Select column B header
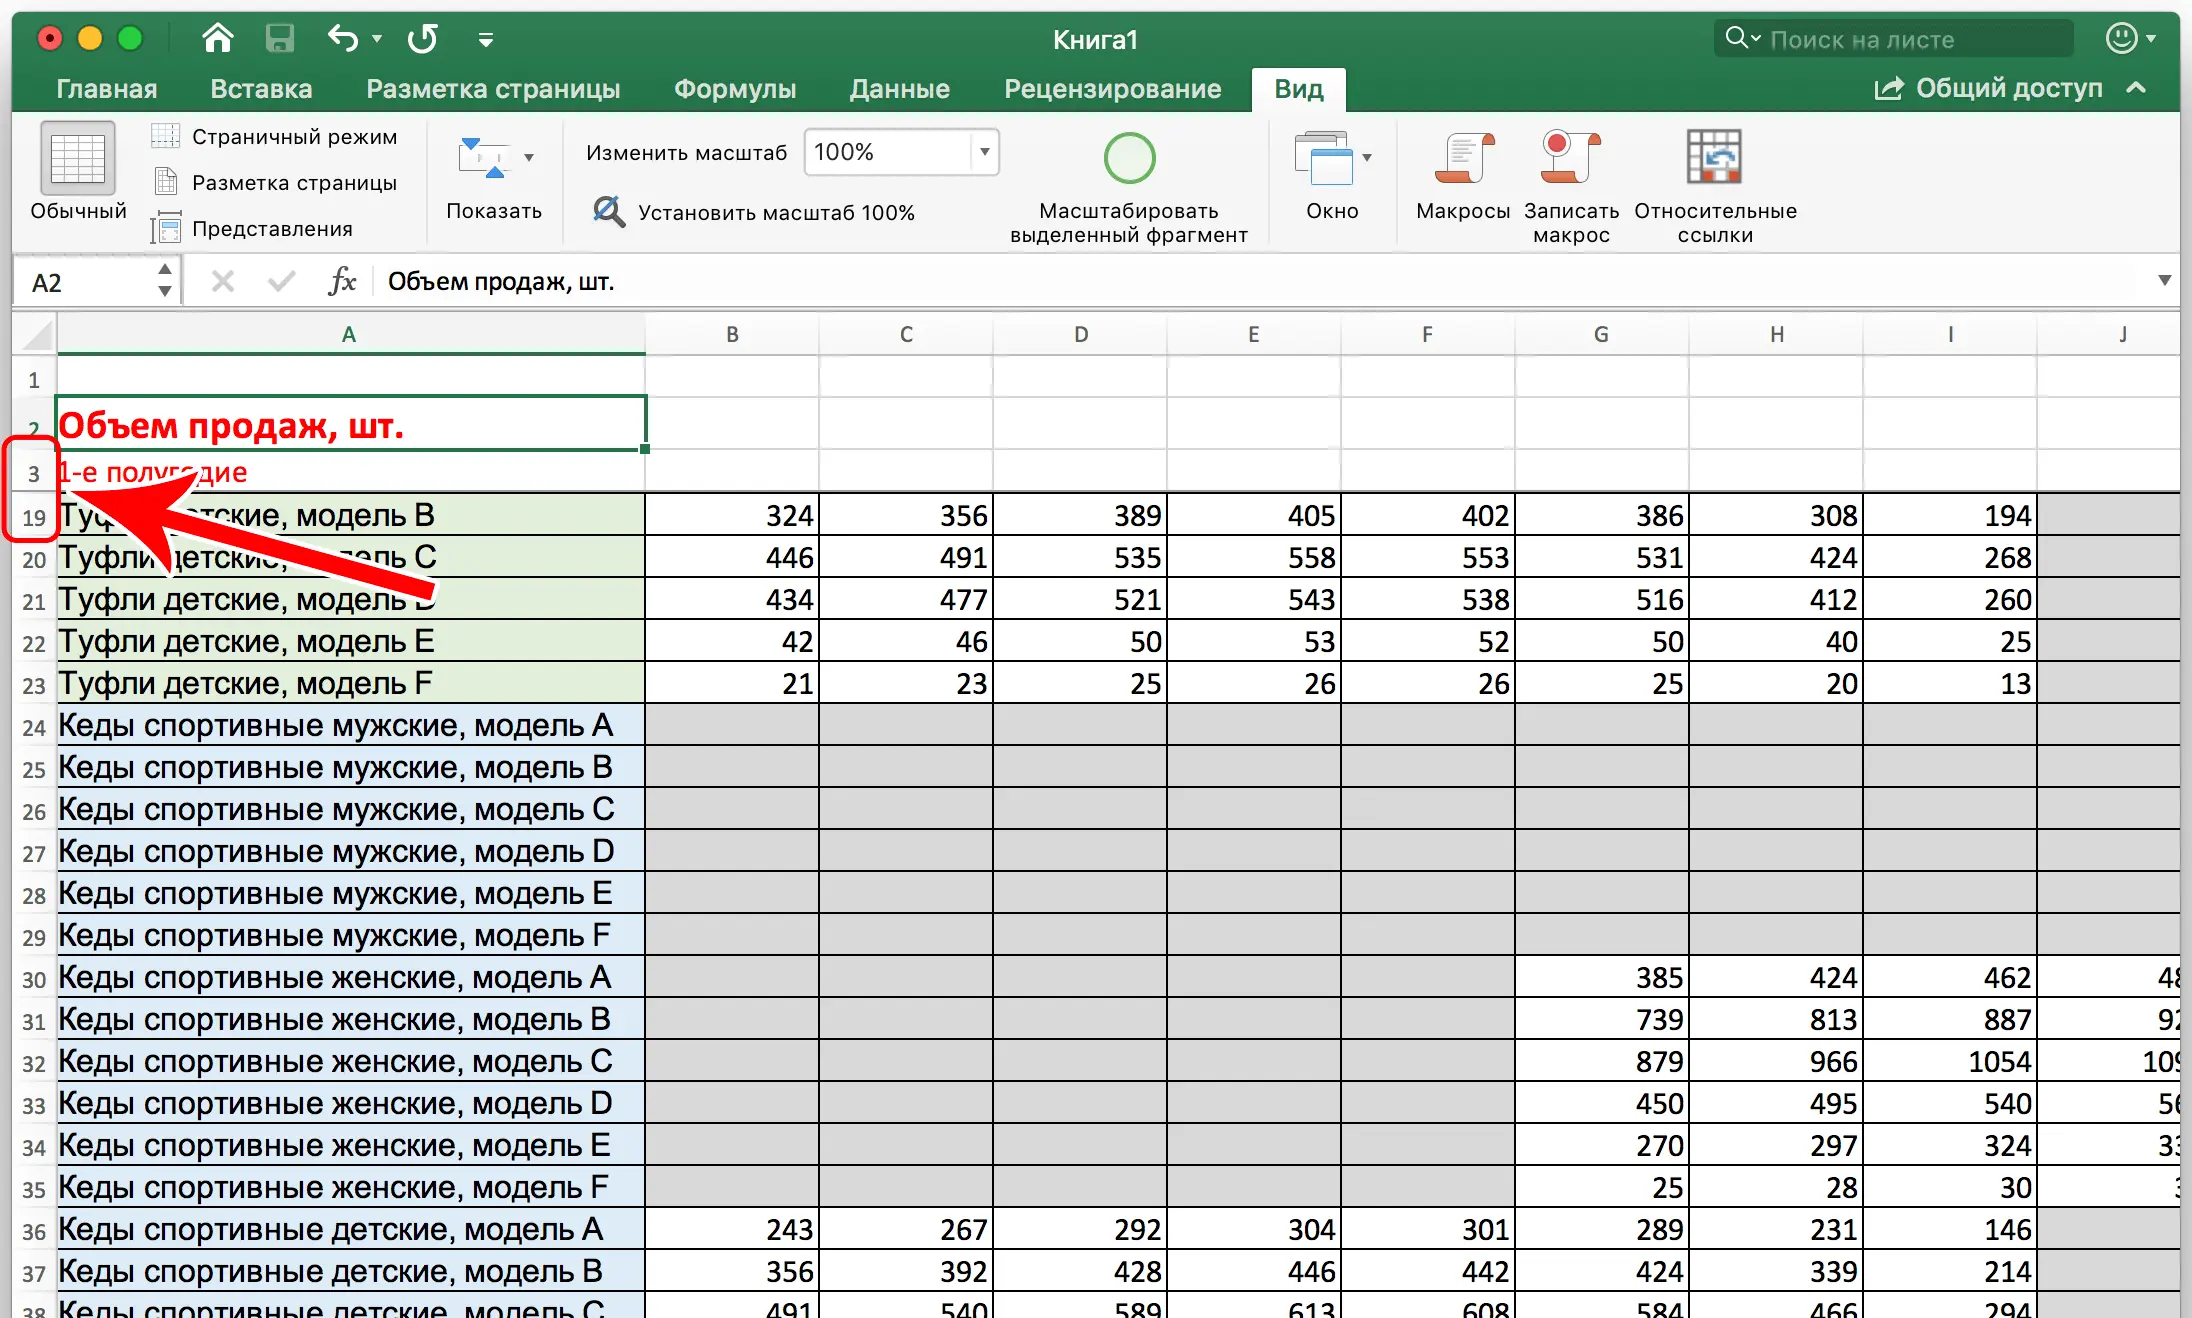Image resolution: width=2192 pixels, height=1318 pixels. point(732,334)
